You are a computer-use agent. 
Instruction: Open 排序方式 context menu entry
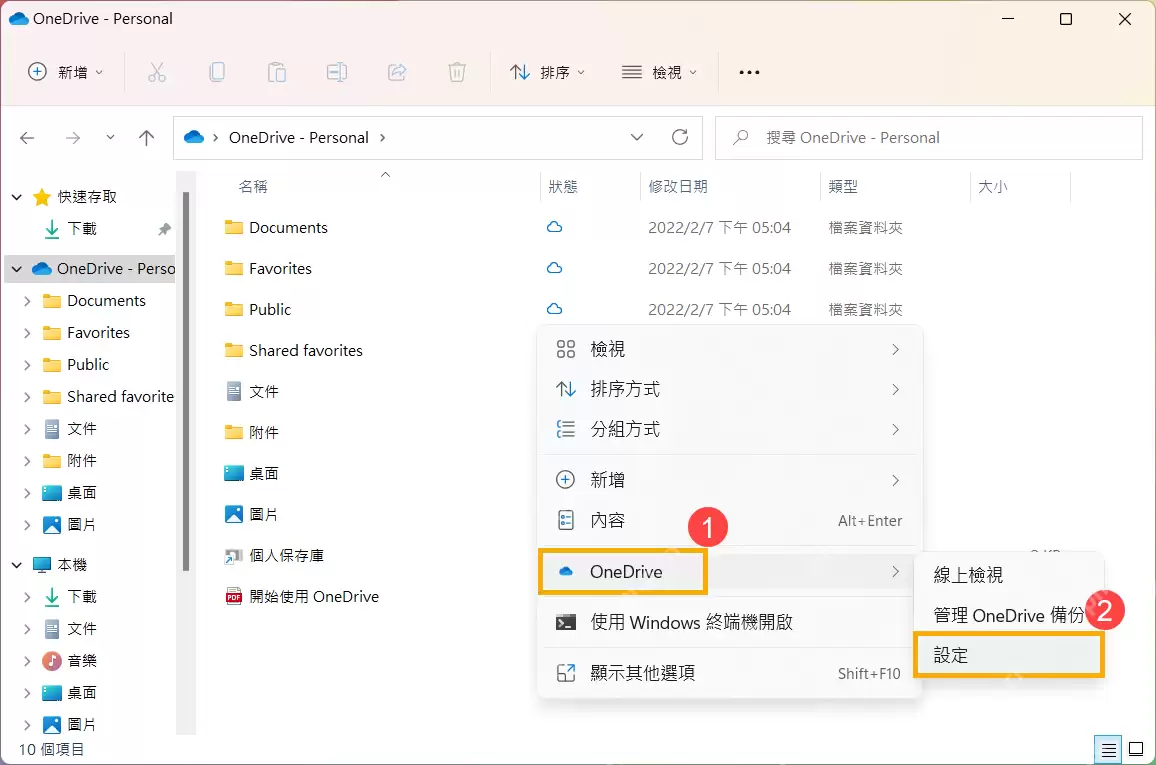click(x=730, y=389)
